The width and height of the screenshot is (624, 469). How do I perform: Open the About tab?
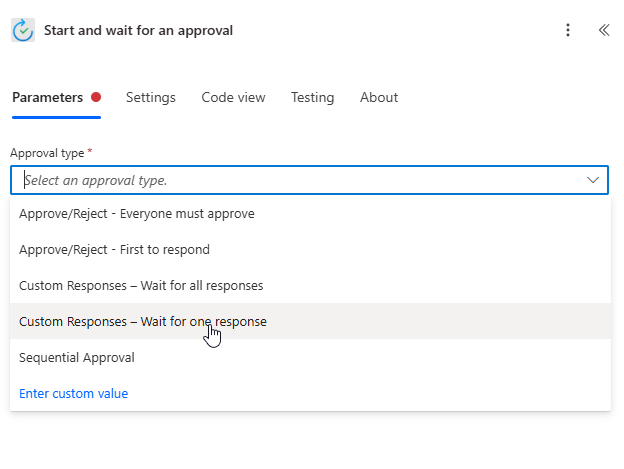tap(379, 97)
